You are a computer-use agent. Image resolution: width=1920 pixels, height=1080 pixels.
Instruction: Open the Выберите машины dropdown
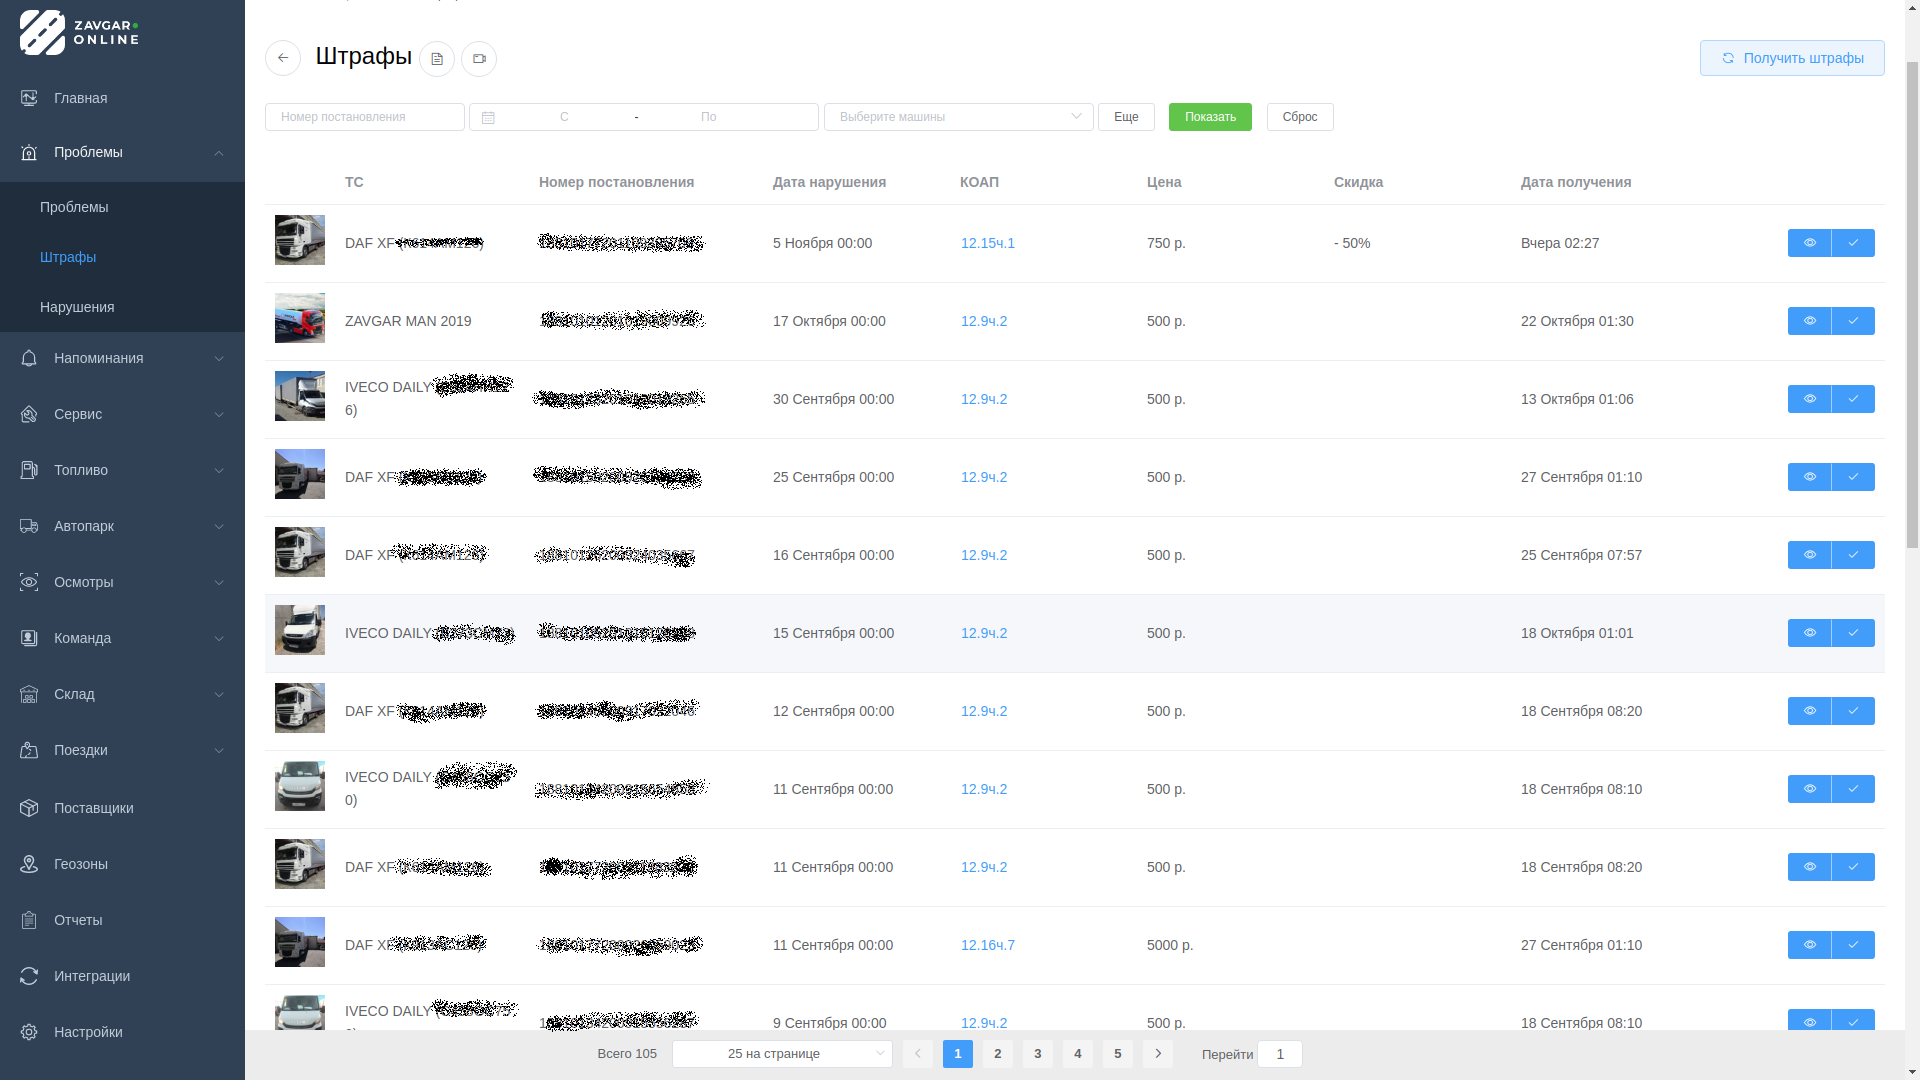click(x=958, y=117)
